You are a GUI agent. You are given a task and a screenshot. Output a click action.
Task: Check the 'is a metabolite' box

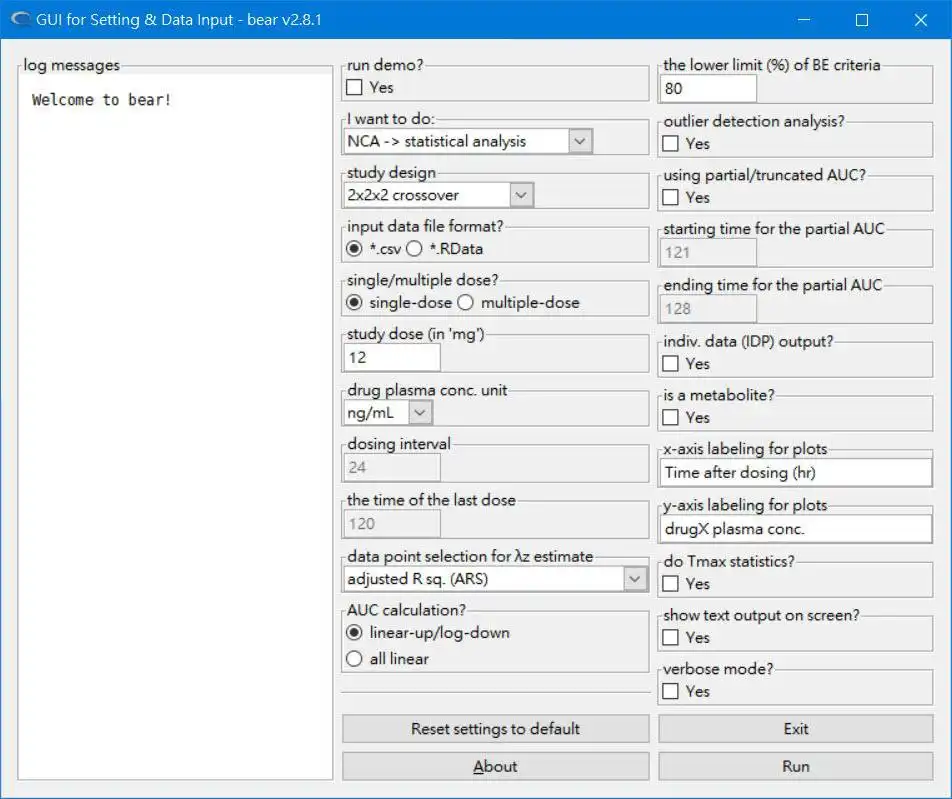(670, 417)
